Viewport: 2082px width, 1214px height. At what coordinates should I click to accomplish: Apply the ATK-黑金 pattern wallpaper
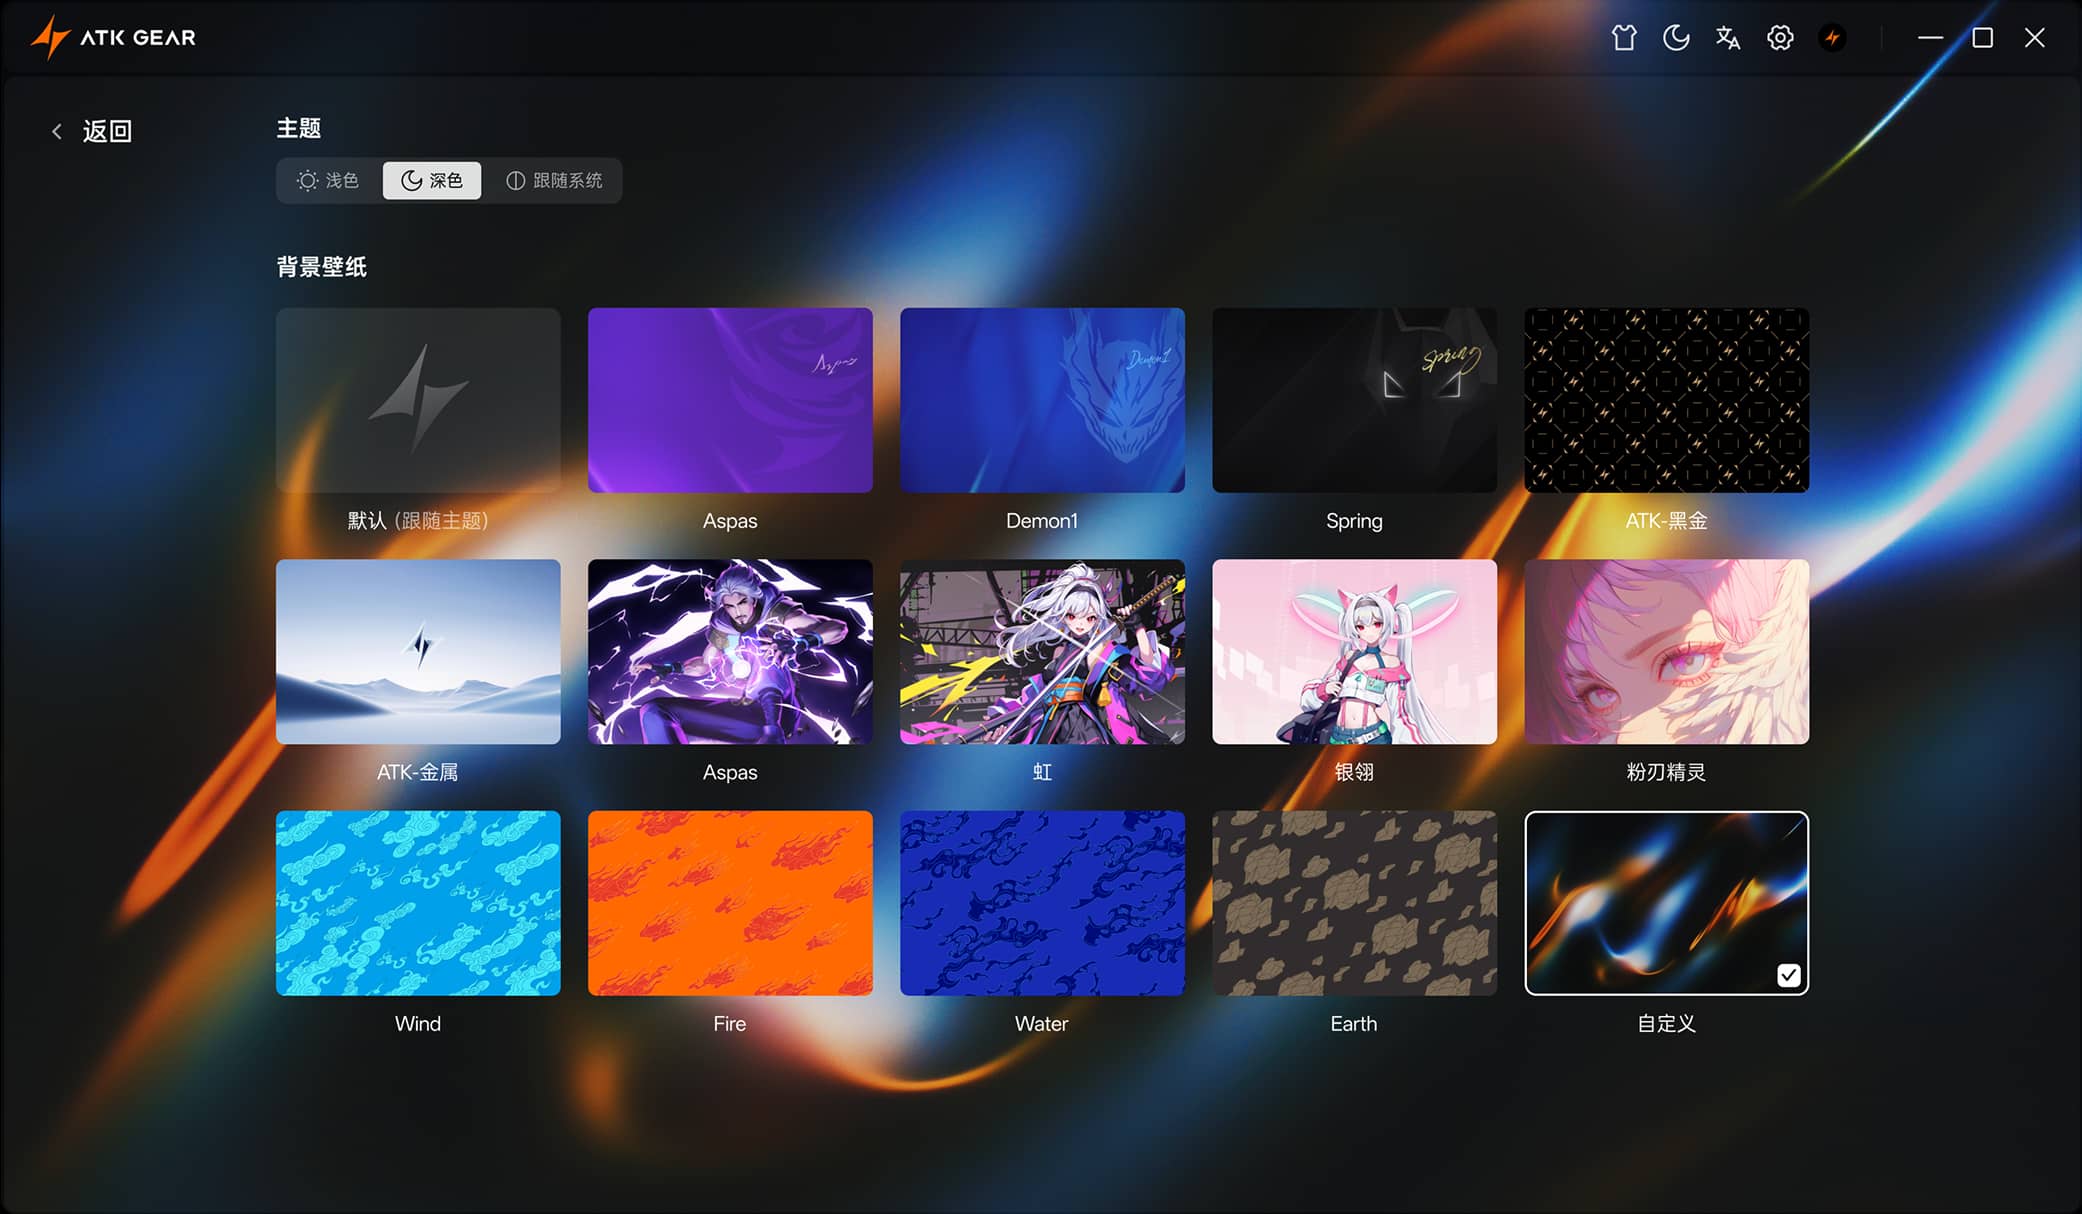click(1666, 400)
